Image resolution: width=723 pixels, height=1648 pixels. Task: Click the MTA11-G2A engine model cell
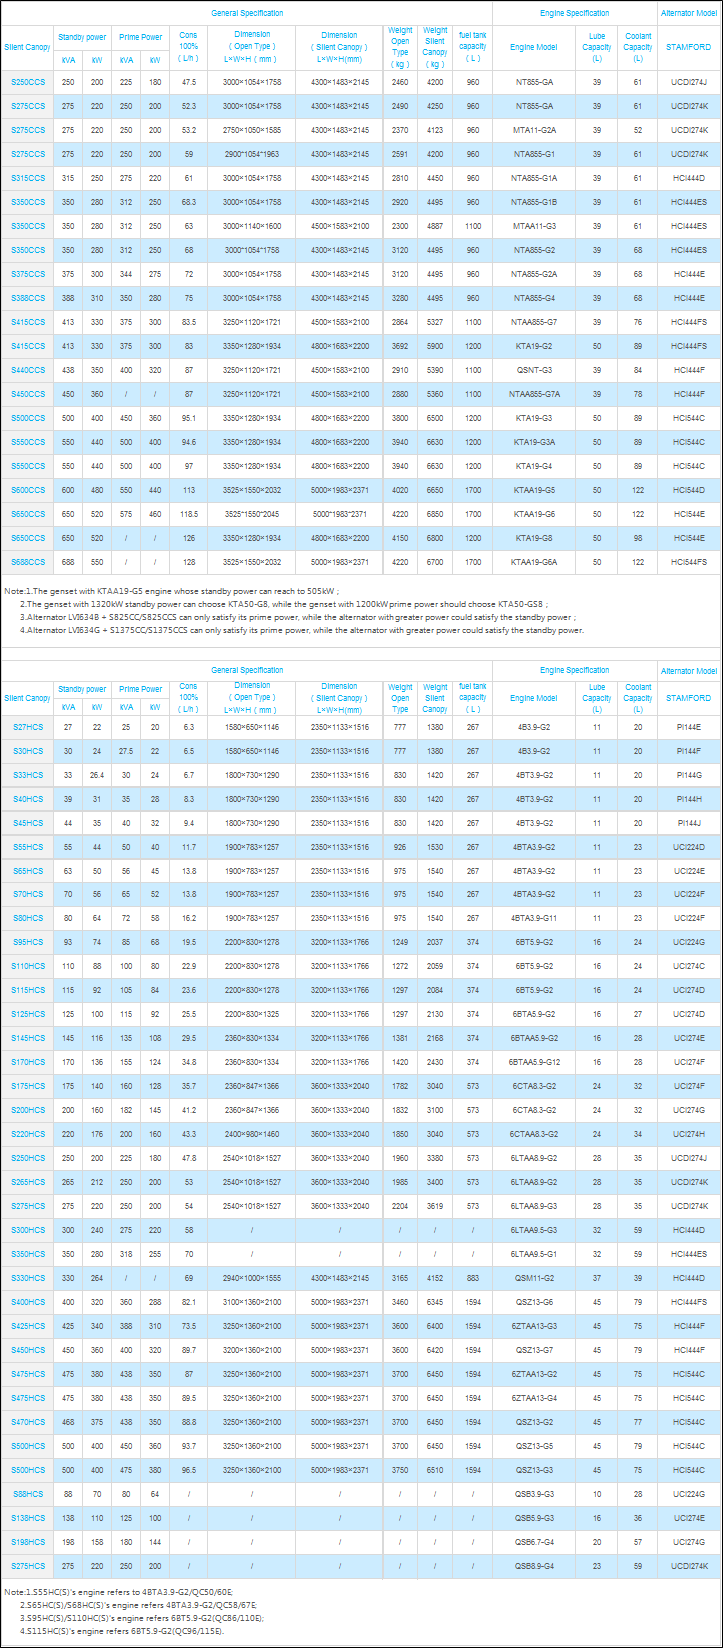[x=534, y=130]
